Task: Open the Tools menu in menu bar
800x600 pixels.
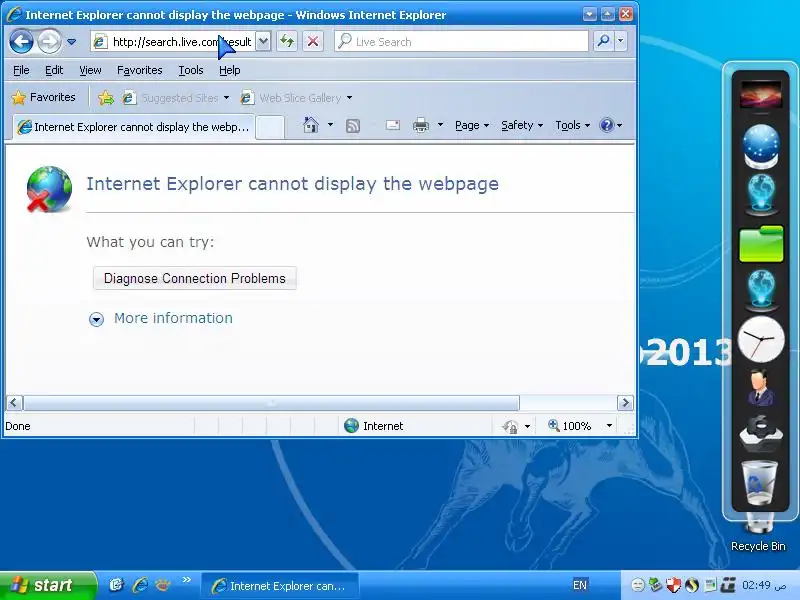Action: pos(191,70)
